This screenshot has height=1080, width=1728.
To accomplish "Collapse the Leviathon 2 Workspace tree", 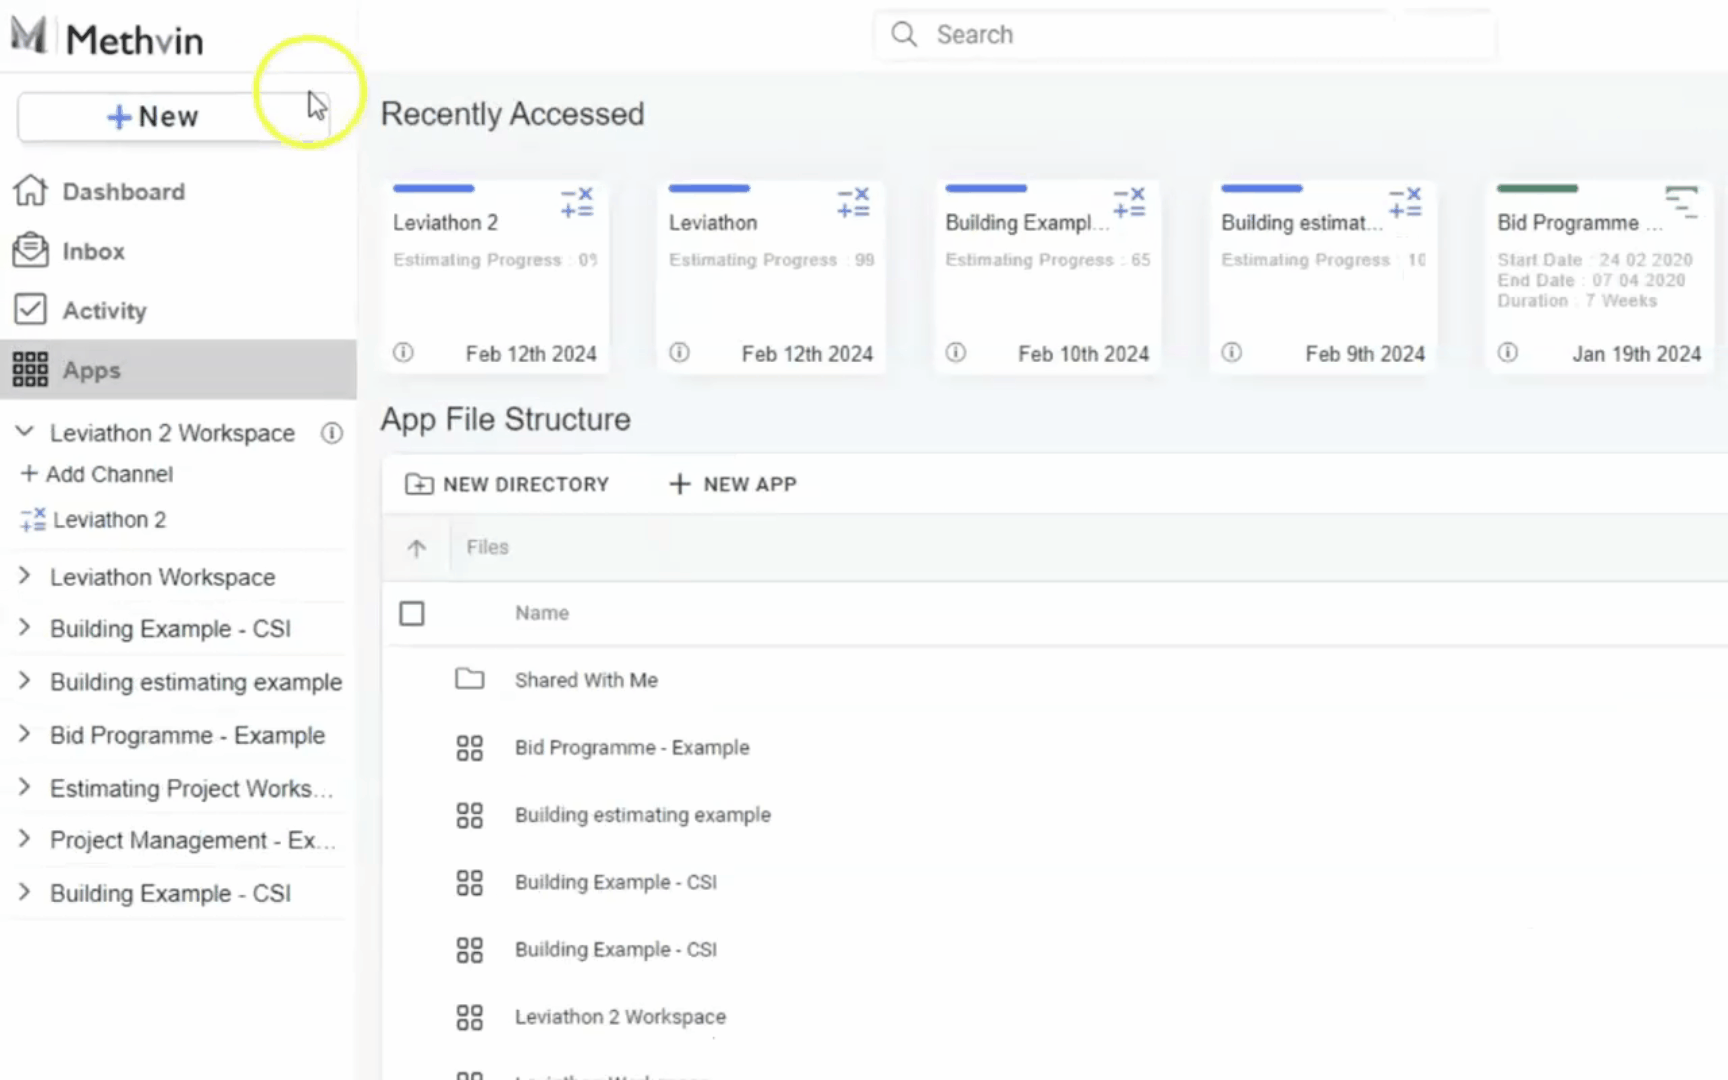I will pyautogui.click(x=25, y=432).
